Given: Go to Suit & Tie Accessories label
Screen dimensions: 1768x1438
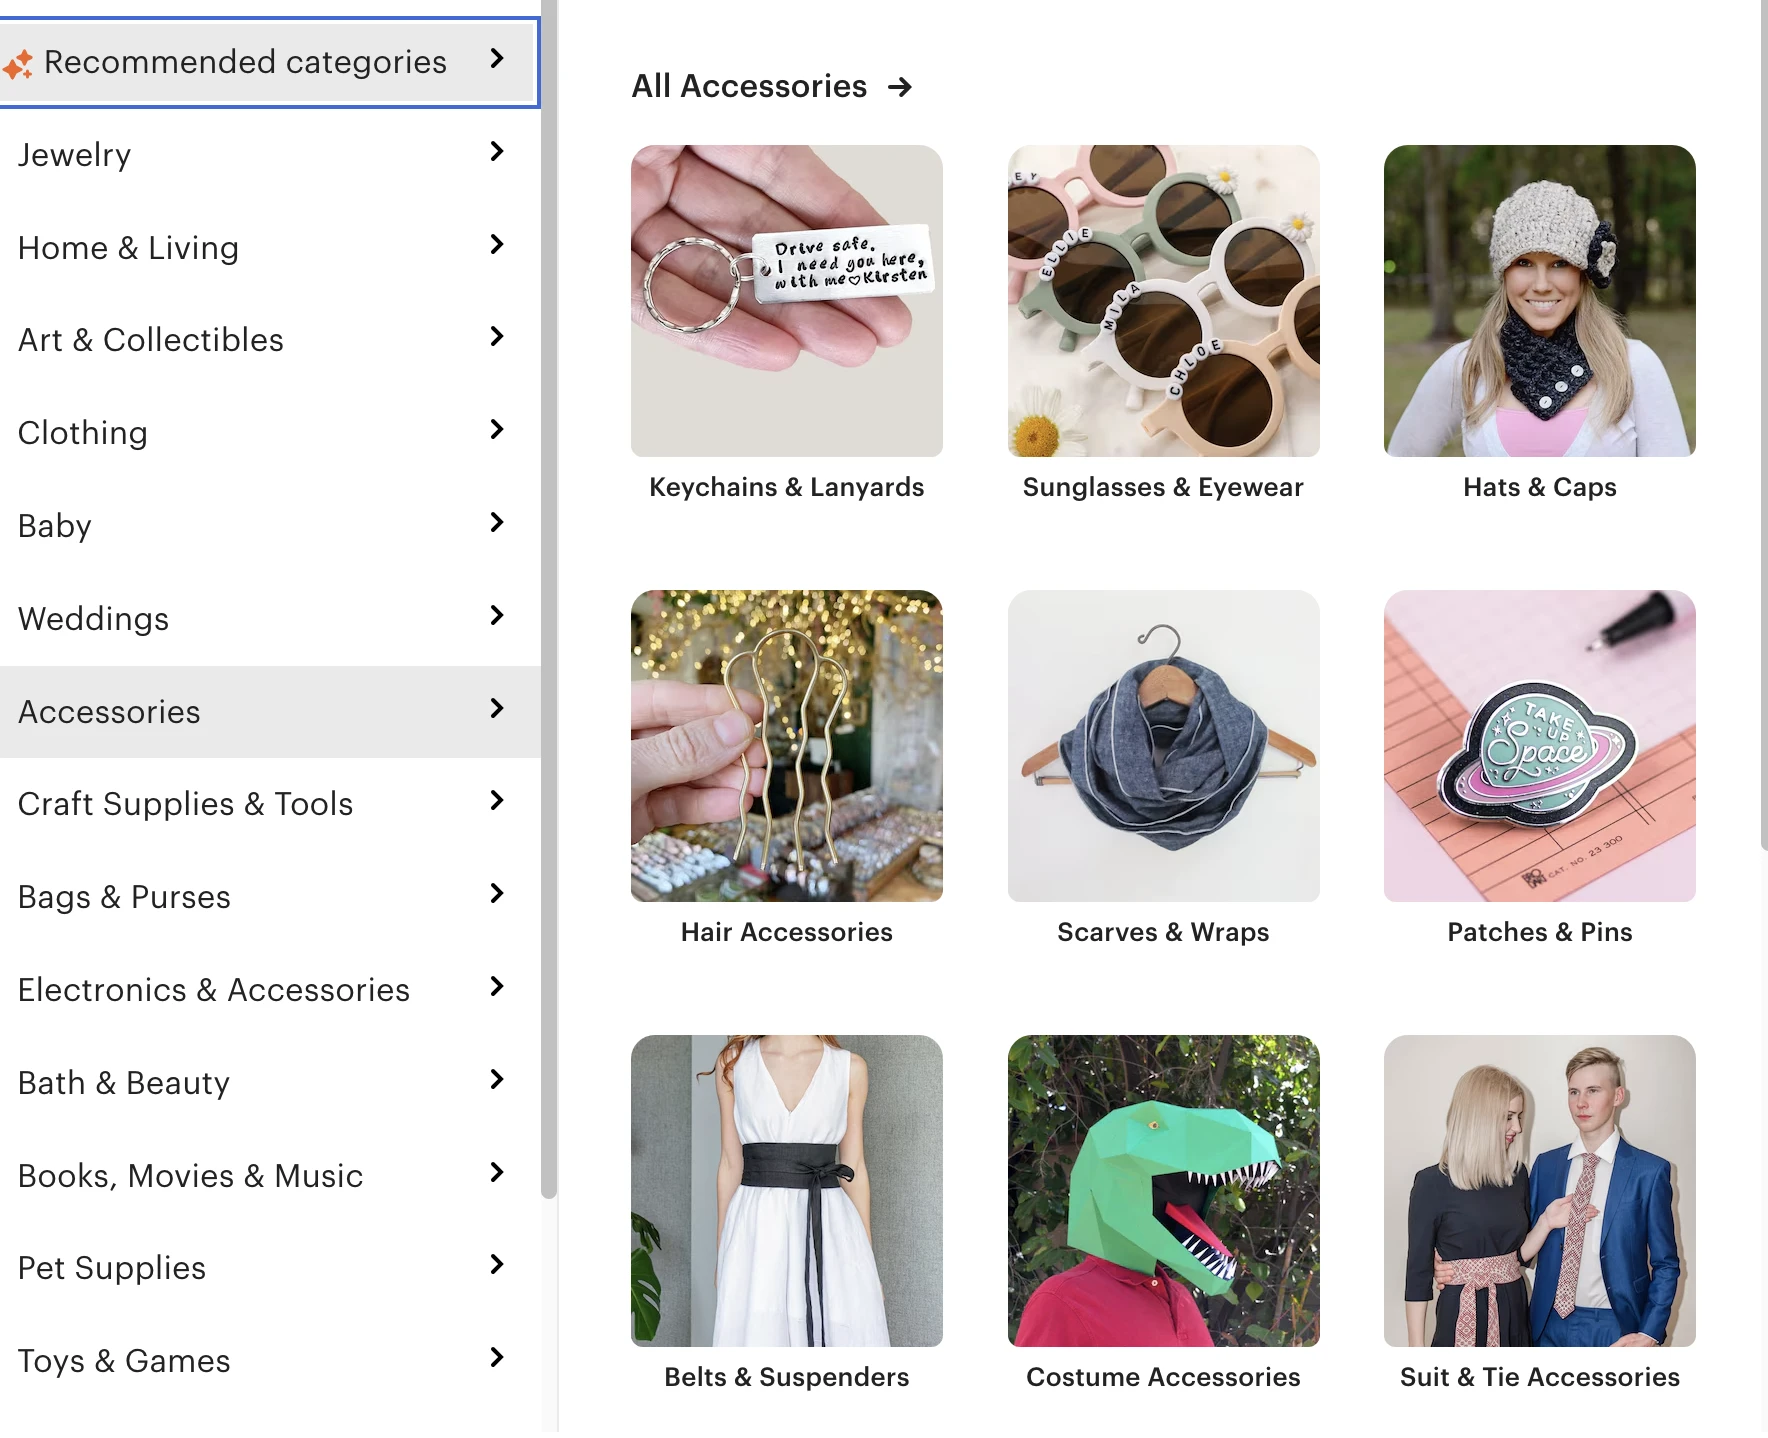Looking at the screenshot, I should click(x=1539, y=1377).
